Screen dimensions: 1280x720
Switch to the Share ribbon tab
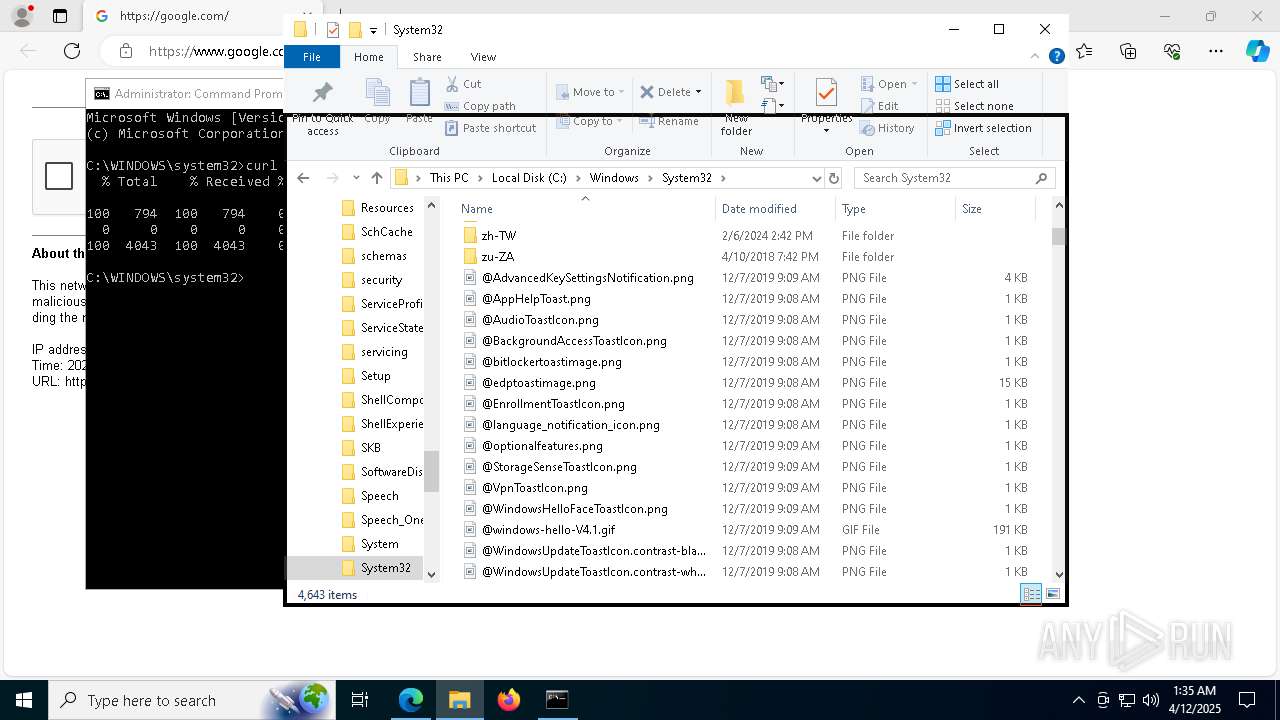pyautogui.click(x=427, y=57)
